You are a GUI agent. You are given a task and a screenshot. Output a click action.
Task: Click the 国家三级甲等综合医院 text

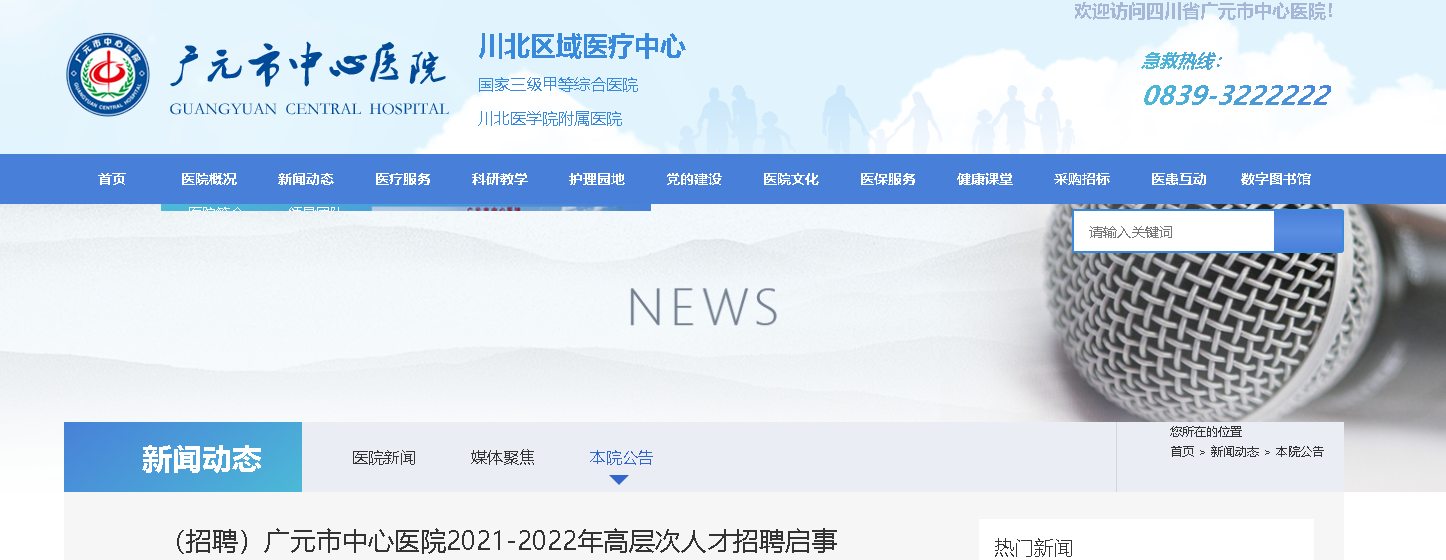[558, 85]
